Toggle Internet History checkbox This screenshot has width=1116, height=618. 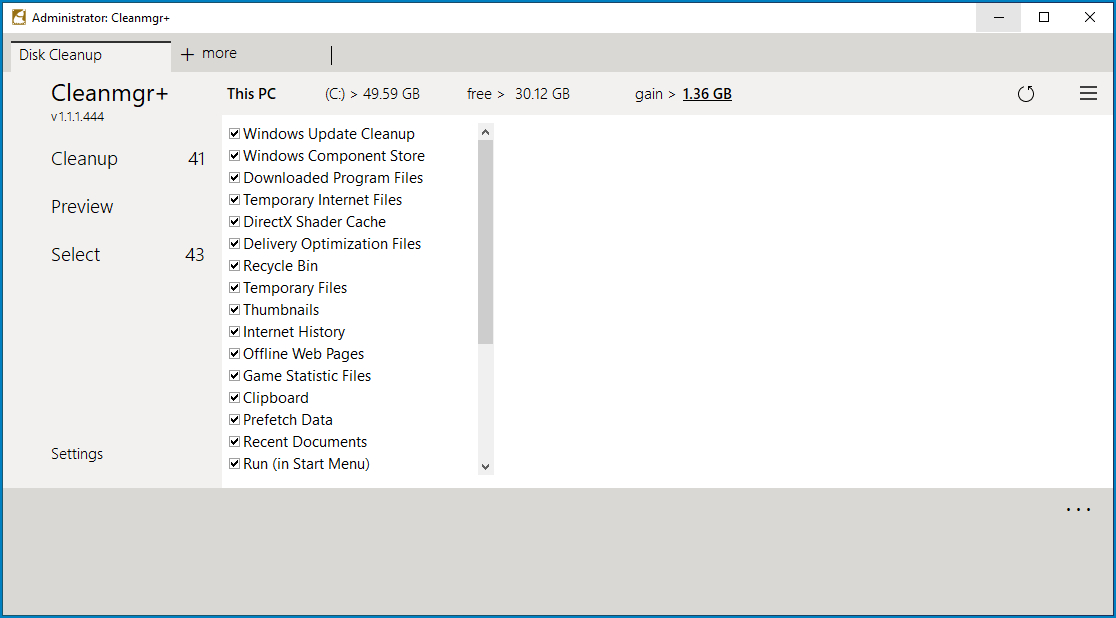[x=234, y=332]
